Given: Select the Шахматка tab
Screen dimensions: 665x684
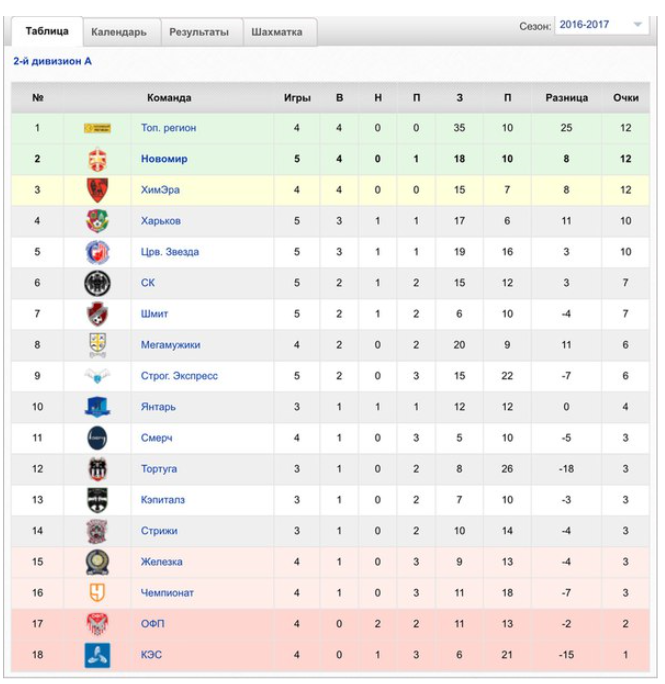Looking at the screenshot, I should click(277, 32).
